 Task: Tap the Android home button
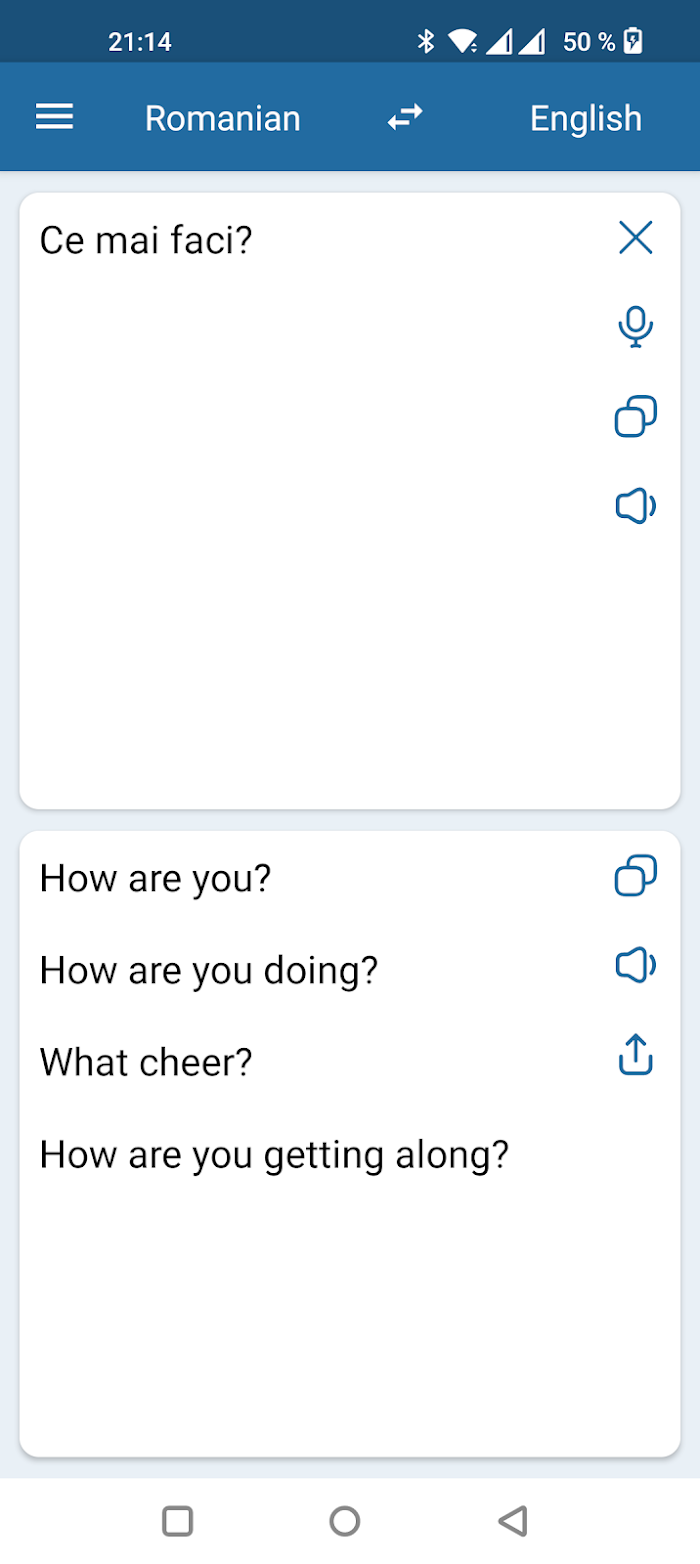(345, 1521)
